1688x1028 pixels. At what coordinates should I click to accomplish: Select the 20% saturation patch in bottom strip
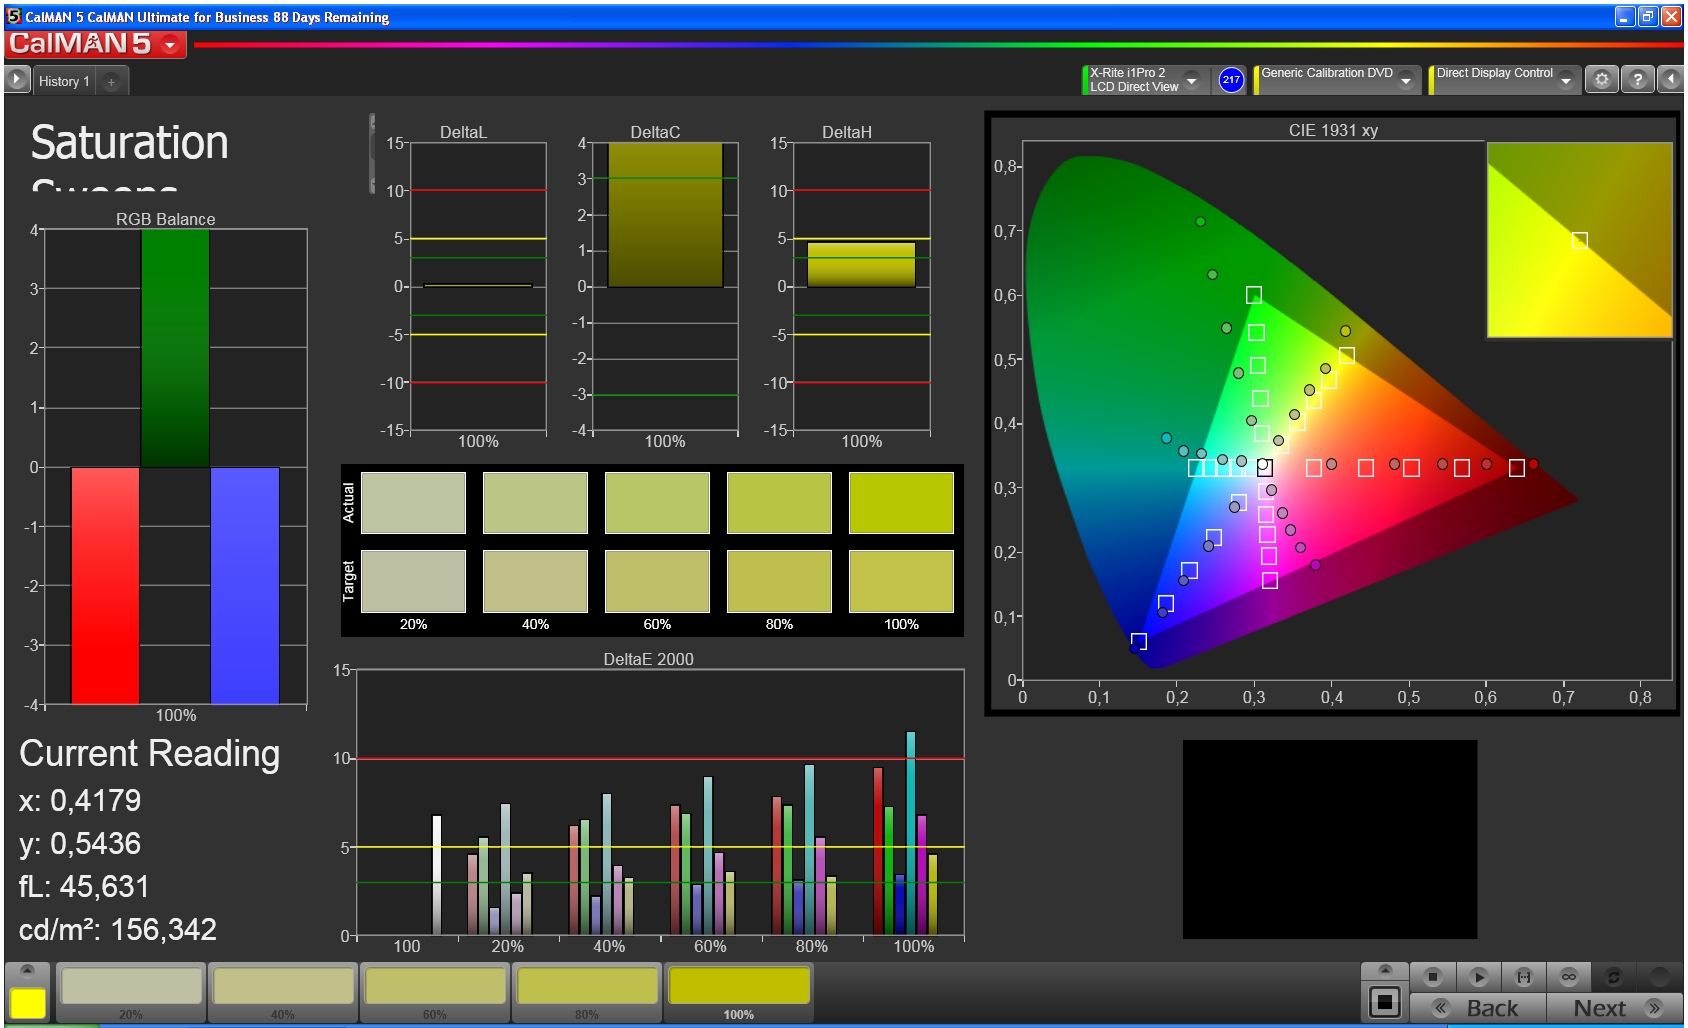(131, 992)
